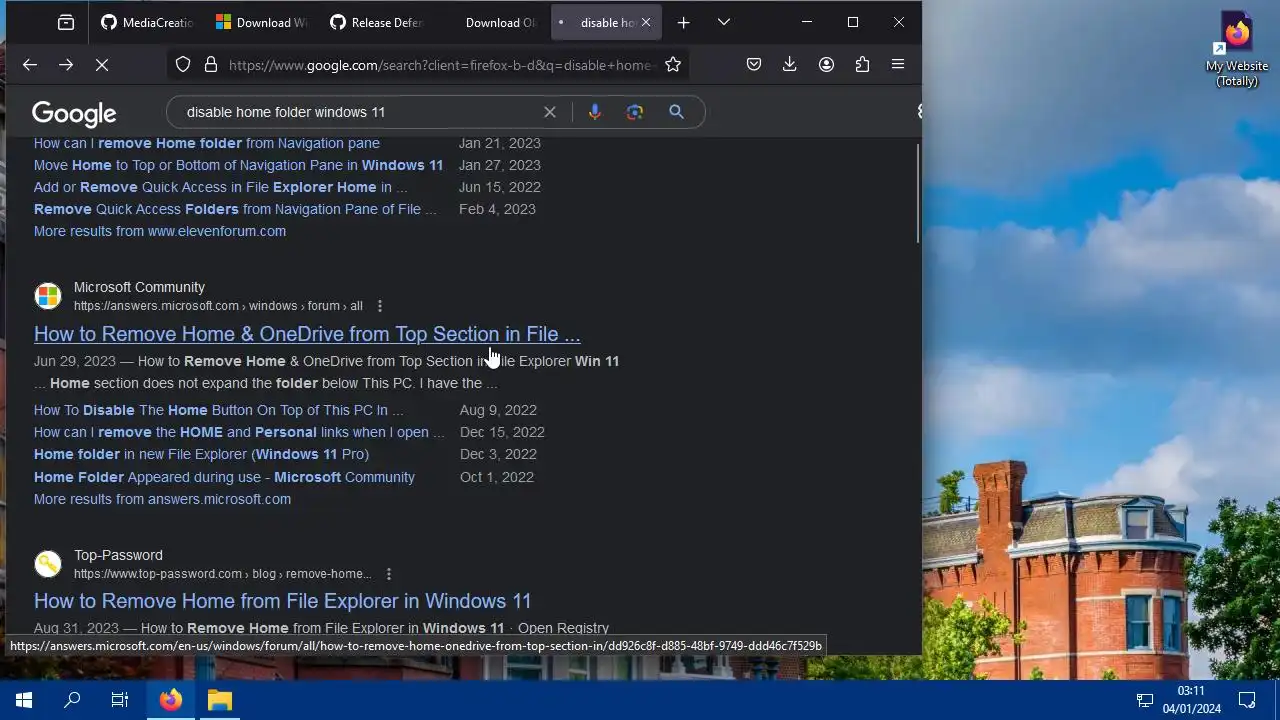Open 'Remove Quick Access Folders' link
The width and height of the screenshot is (1280, 720).
[235, 209]
